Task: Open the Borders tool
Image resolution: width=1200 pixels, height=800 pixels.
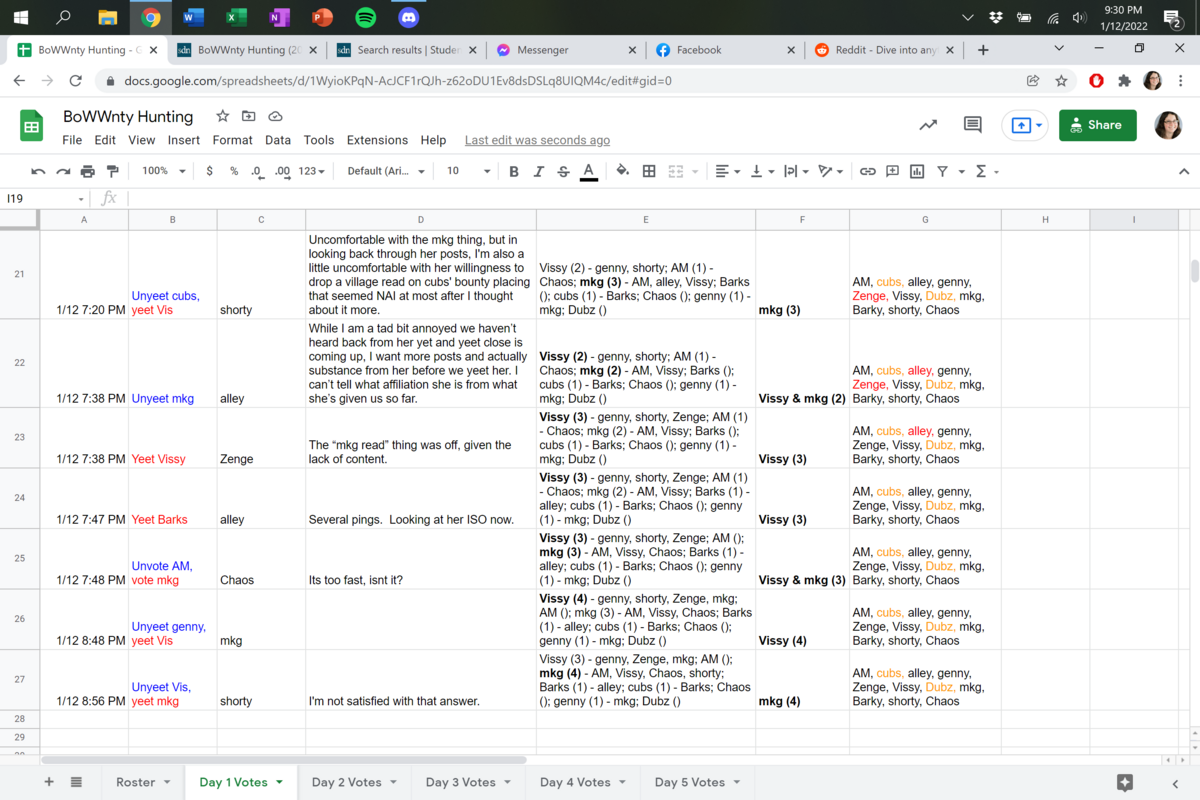Action: (649, 171)
